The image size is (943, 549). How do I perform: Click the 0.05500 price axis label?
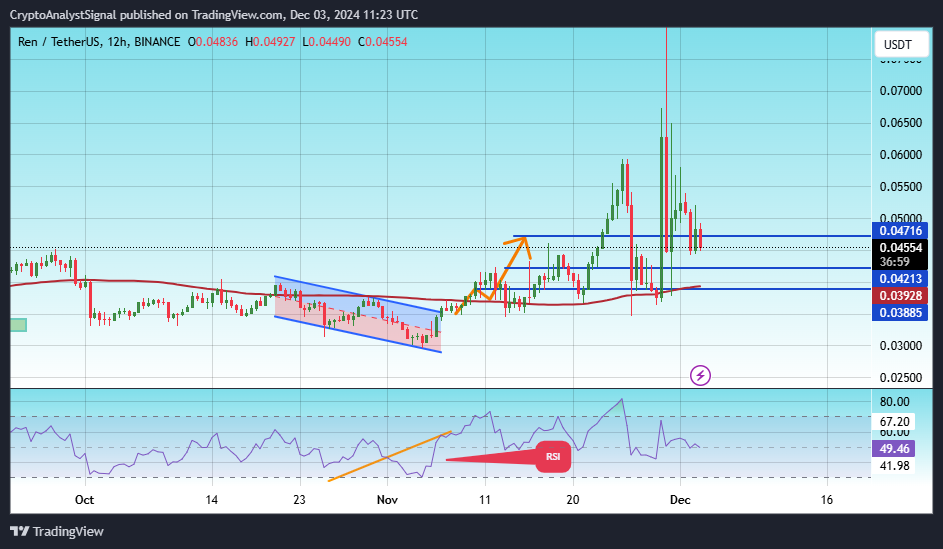click(x=900, y=186)
